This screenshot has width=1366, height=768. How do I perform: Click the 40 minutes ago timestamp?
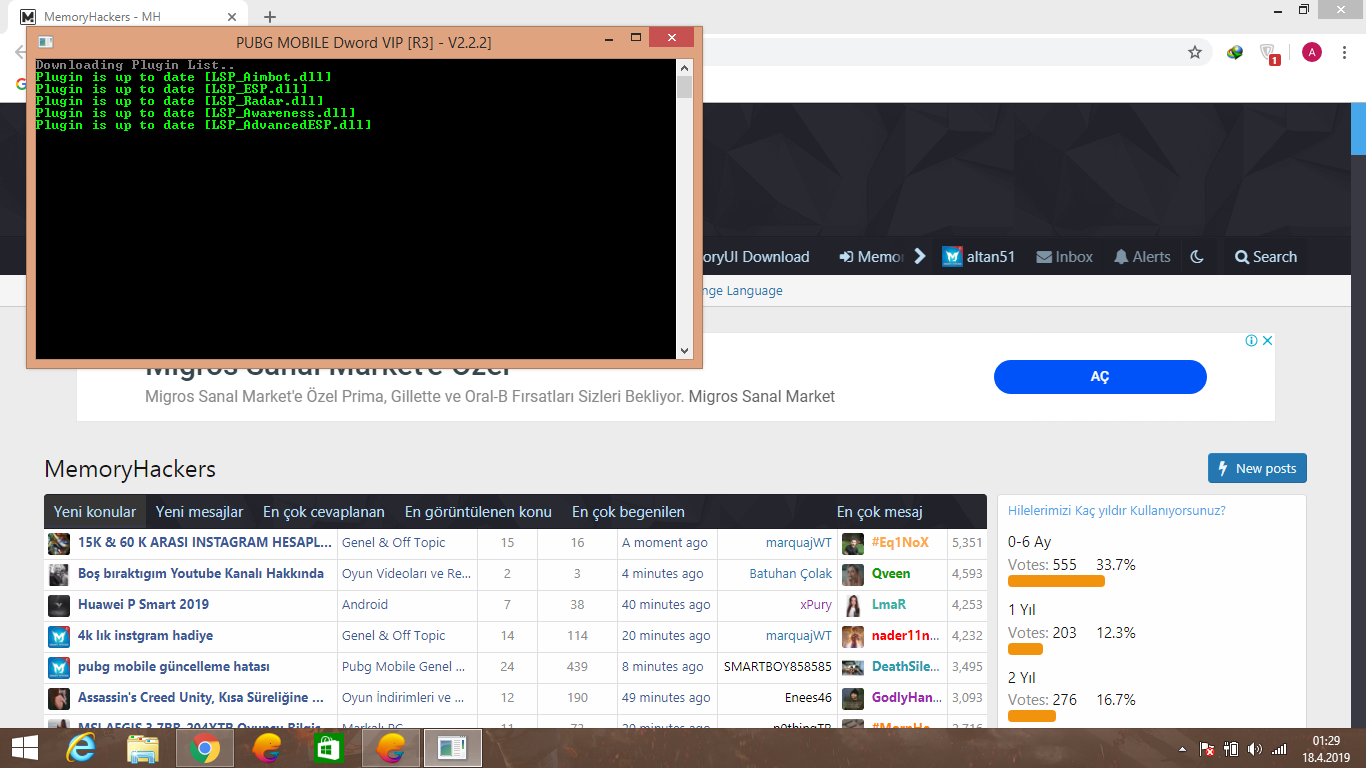[x=666, y=605]
